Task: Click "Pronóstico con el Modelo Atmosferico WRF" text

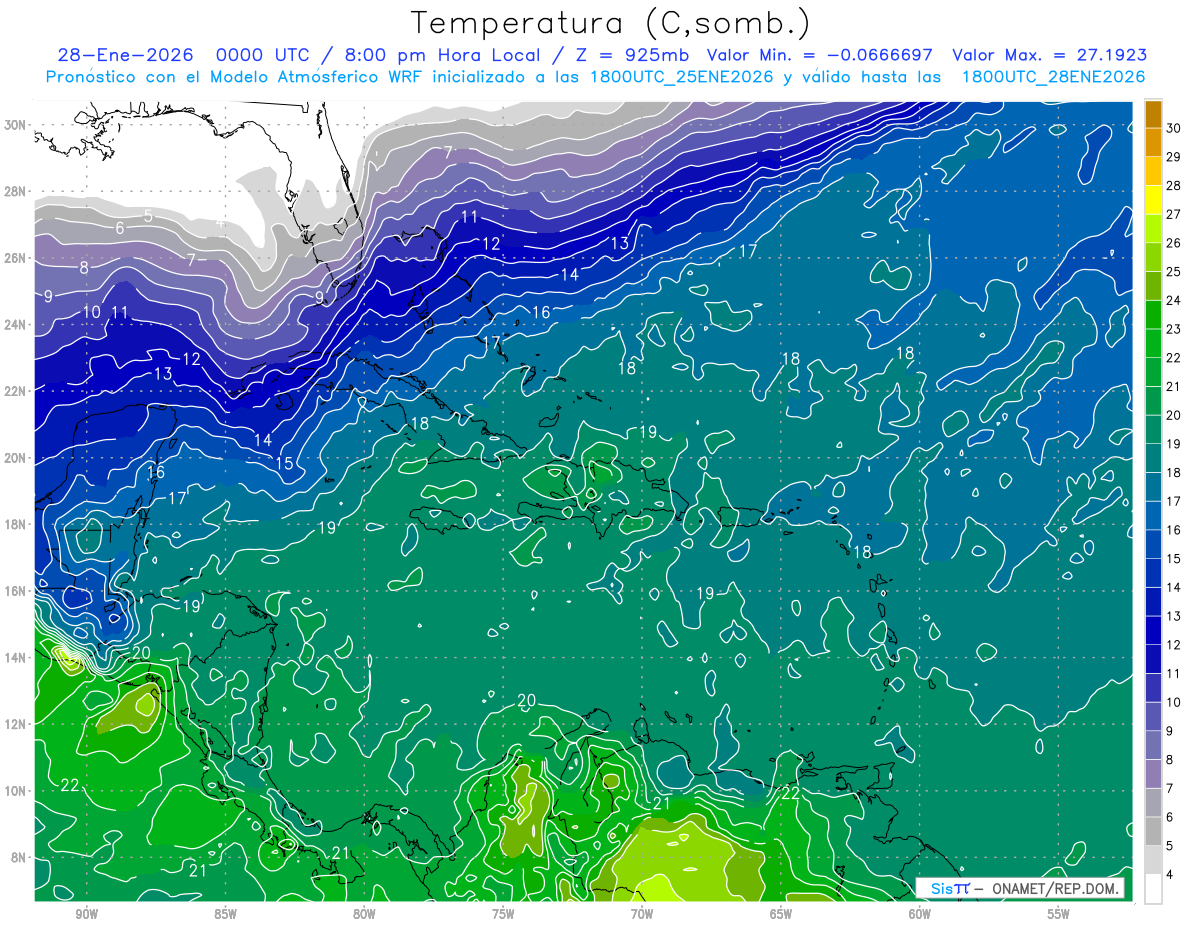Action: tap(236, 77)
